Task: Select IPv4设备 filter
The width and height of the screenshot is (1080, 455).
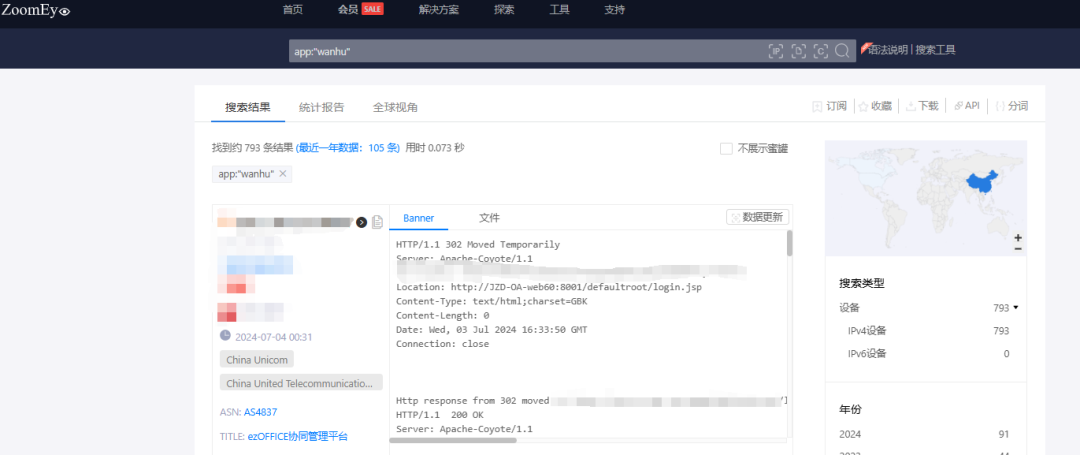Action: [928, 331]
